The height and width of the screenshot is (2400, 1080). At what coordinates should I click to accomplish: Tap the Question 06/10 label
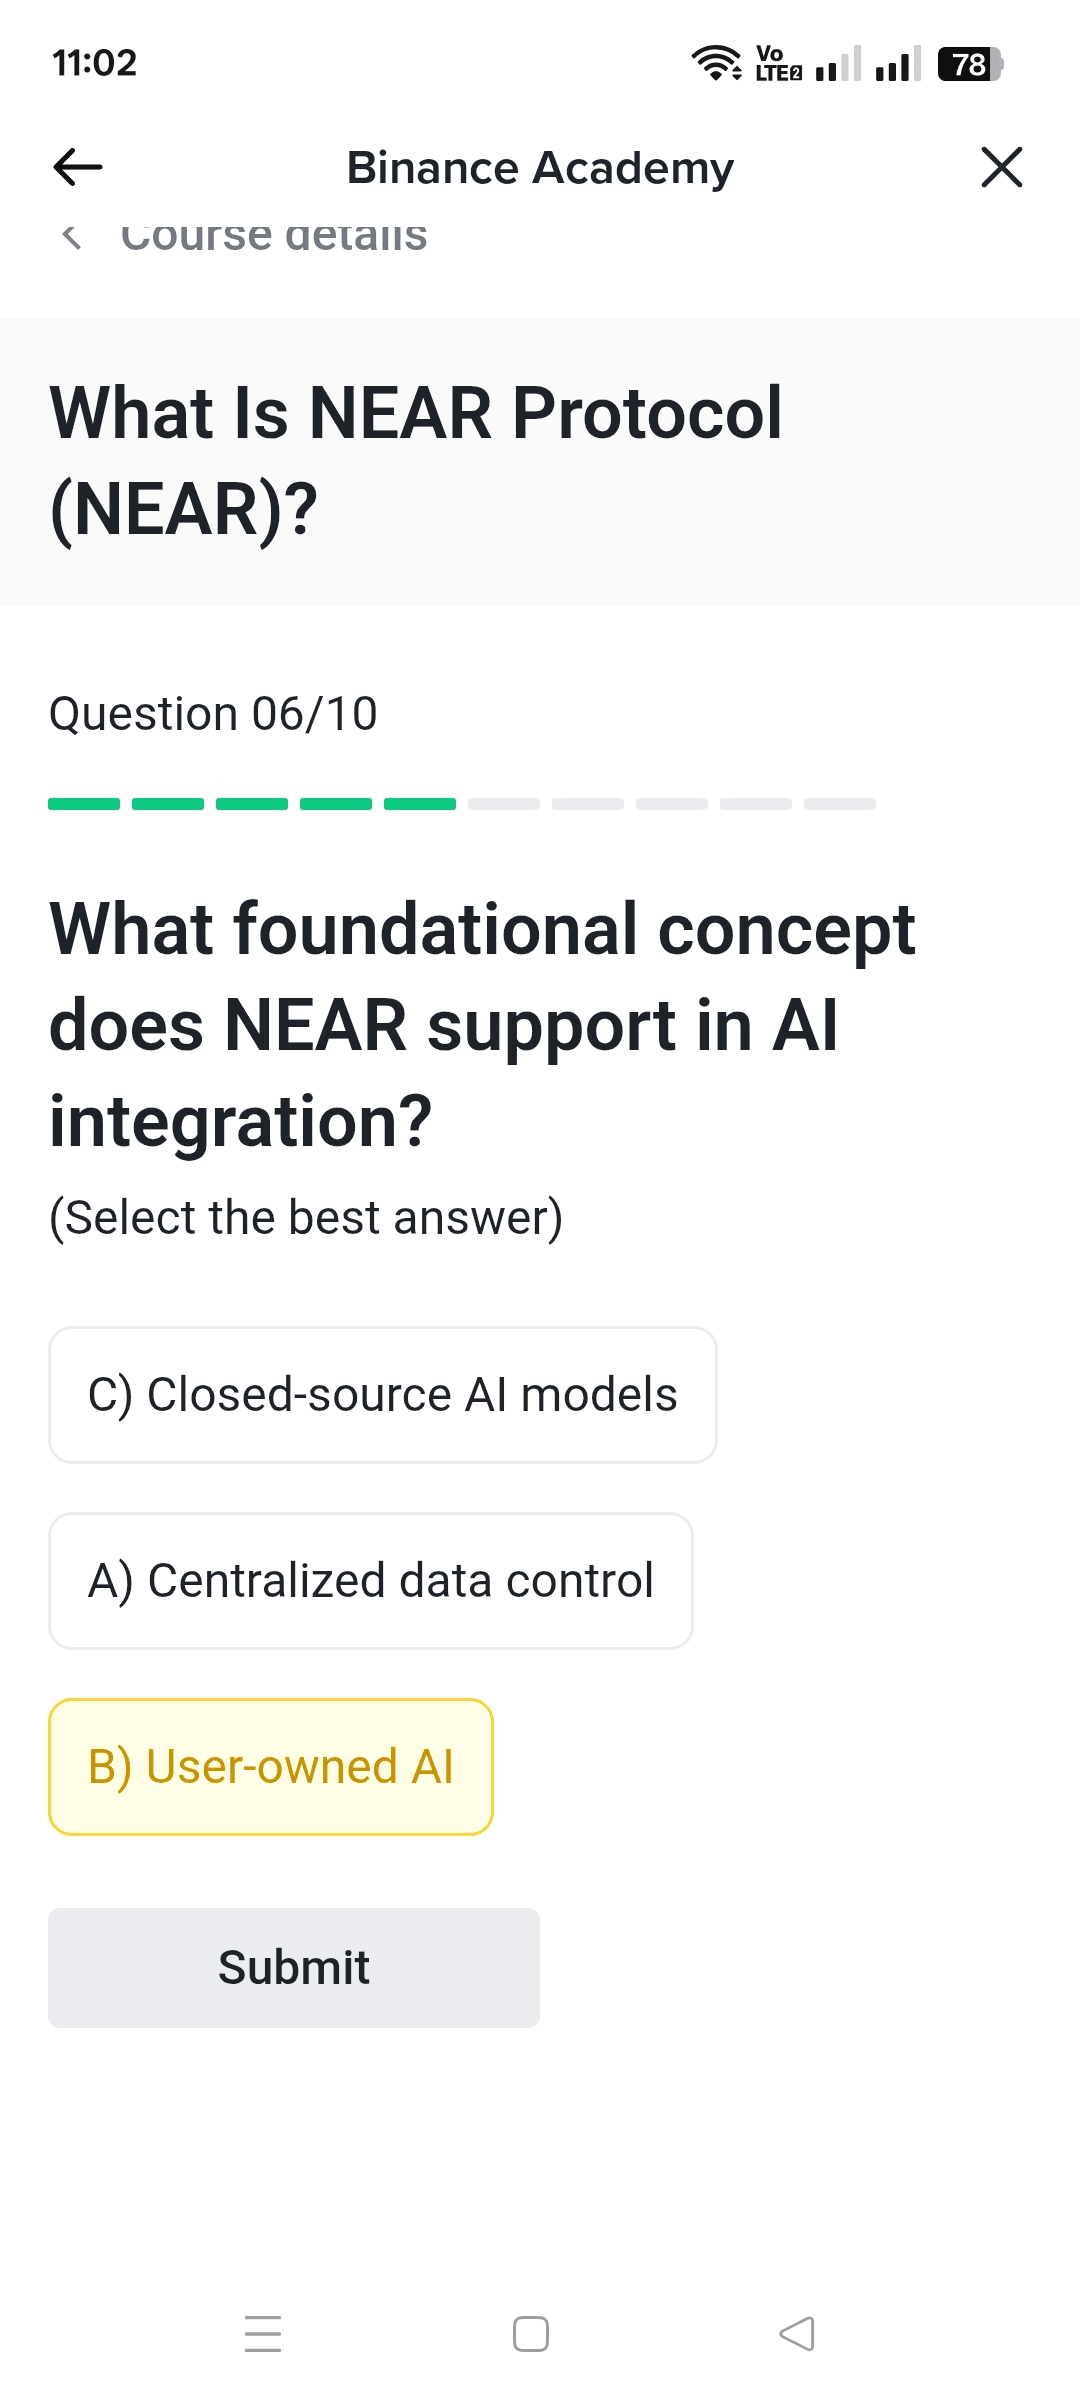point(213,714)
